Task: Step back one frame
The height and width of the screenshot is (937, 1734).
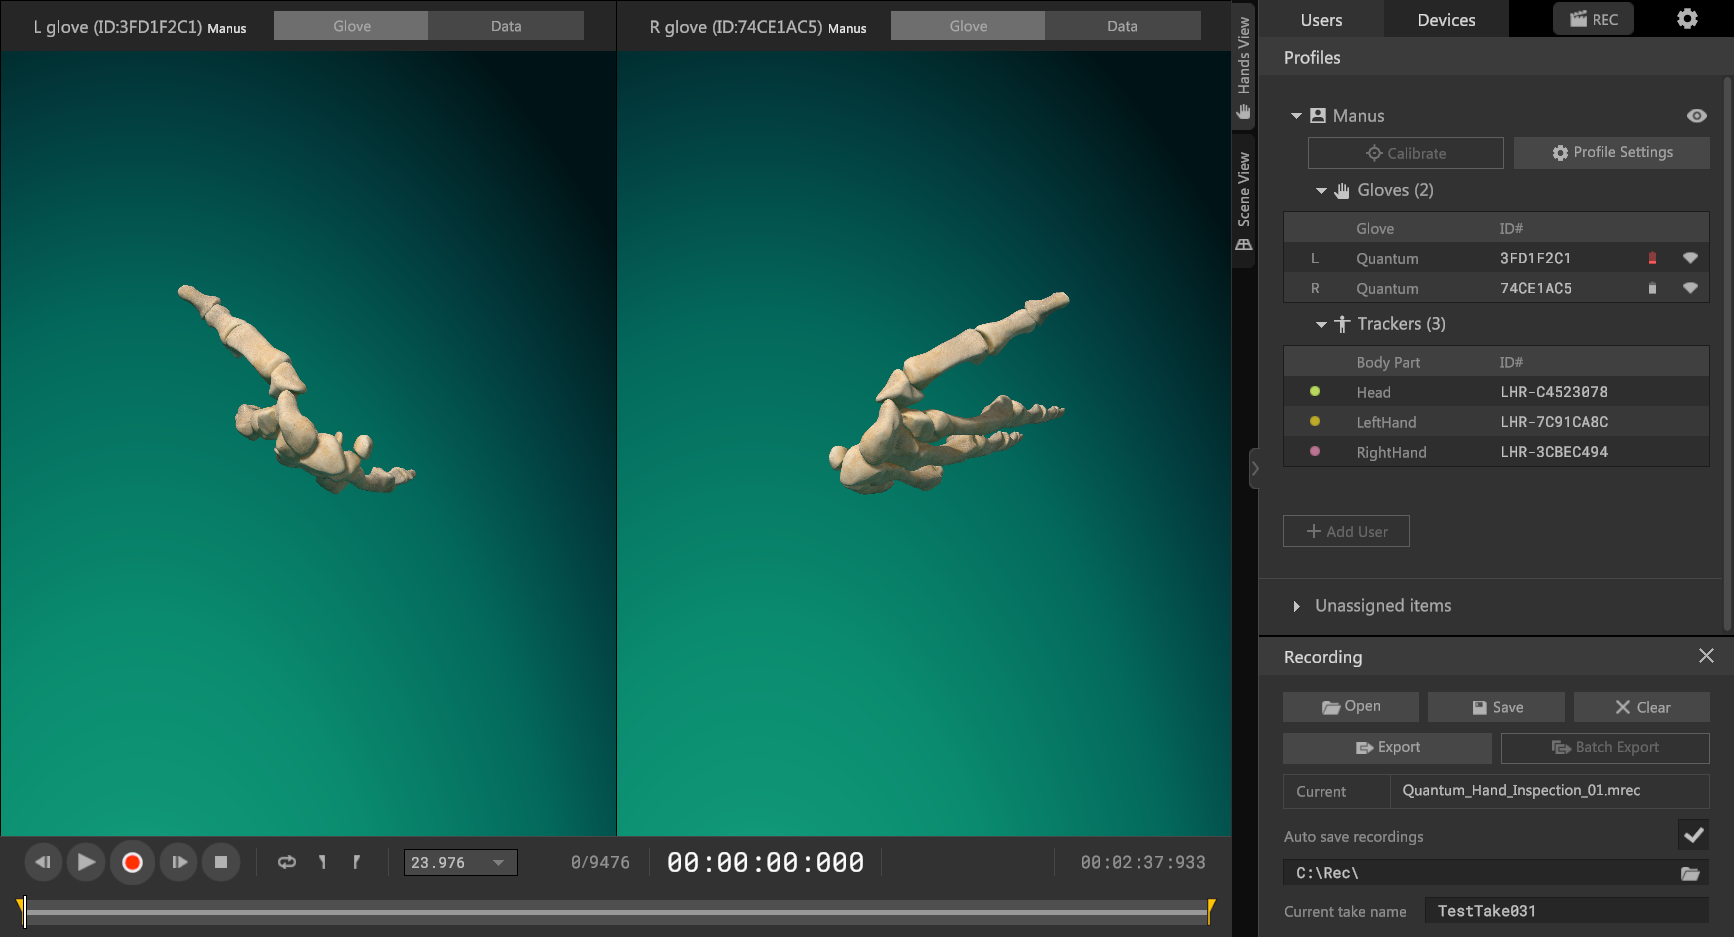Action: pos(42,862)
